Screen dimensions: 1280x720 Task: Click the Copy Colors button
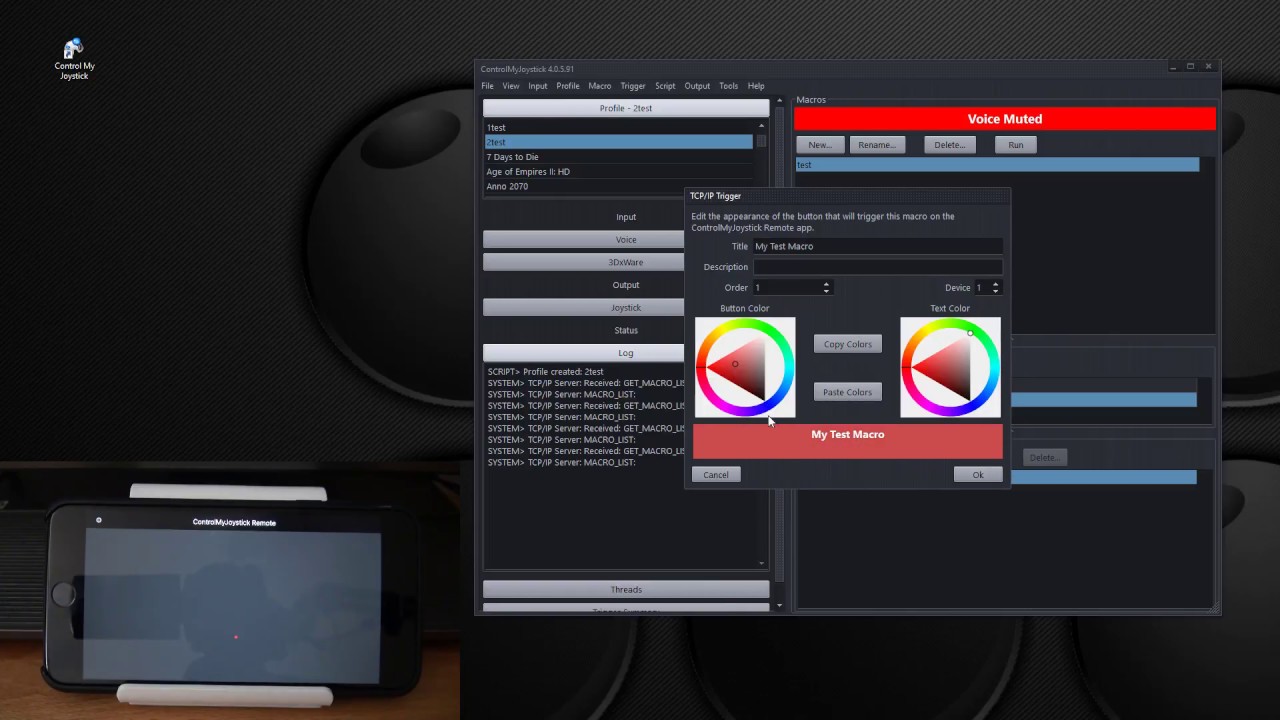848,344
